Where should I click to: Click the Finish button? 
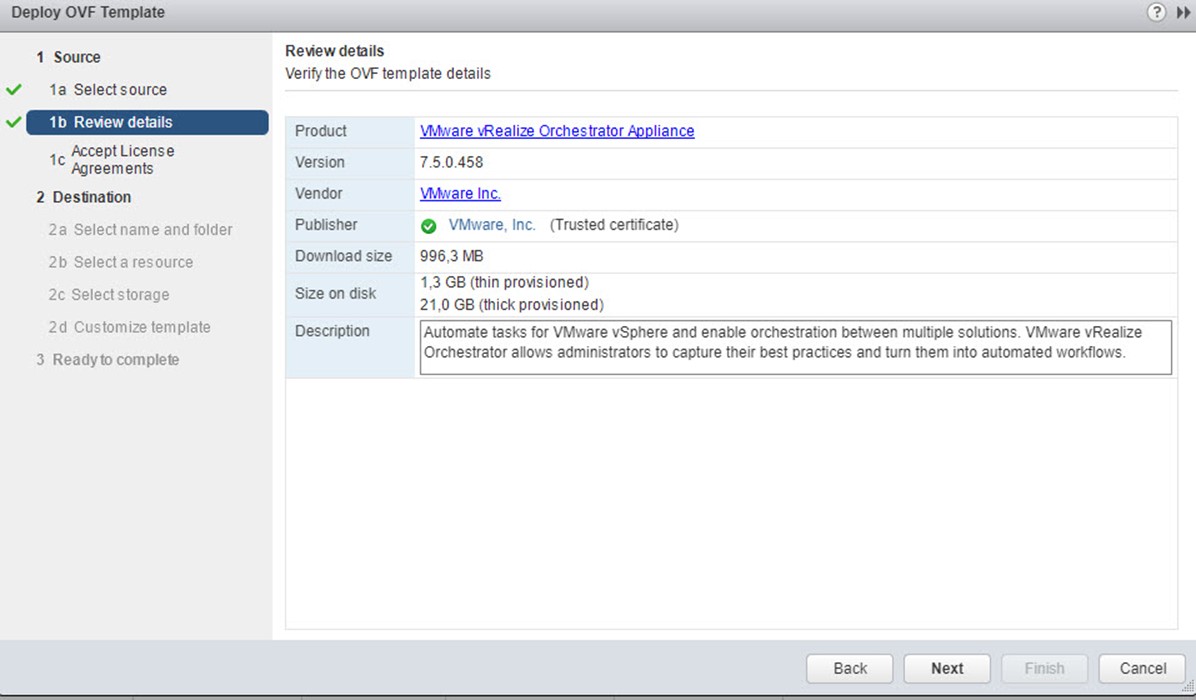pos(1044,669)
